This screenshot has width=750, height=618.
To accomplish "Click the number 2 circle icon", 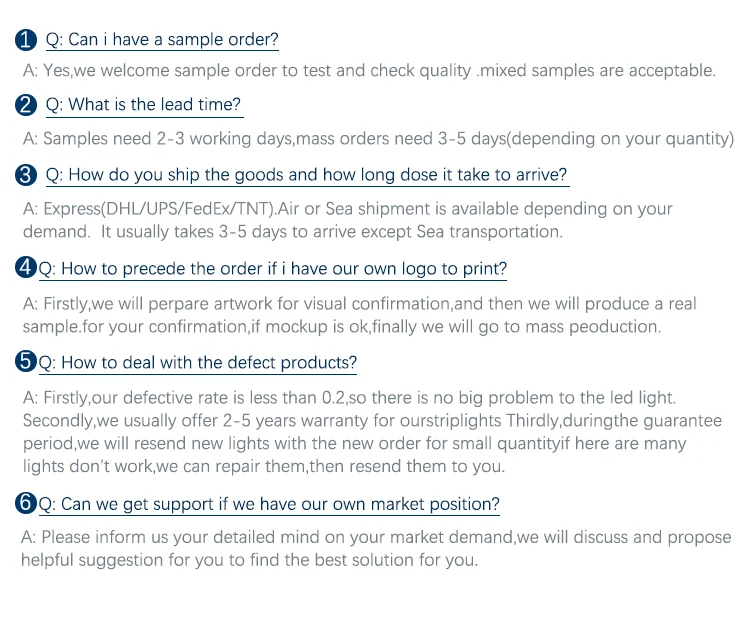I will click(x=27, y=105).
